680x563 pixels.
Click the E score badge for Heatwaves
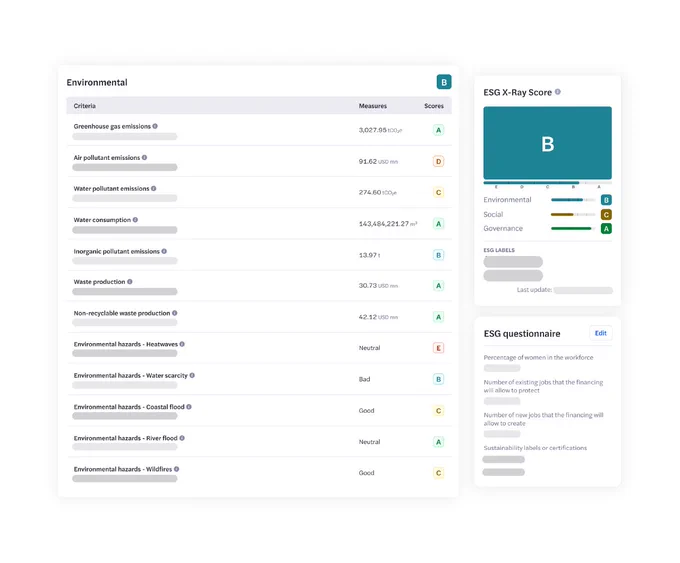[x=438, y=348]
